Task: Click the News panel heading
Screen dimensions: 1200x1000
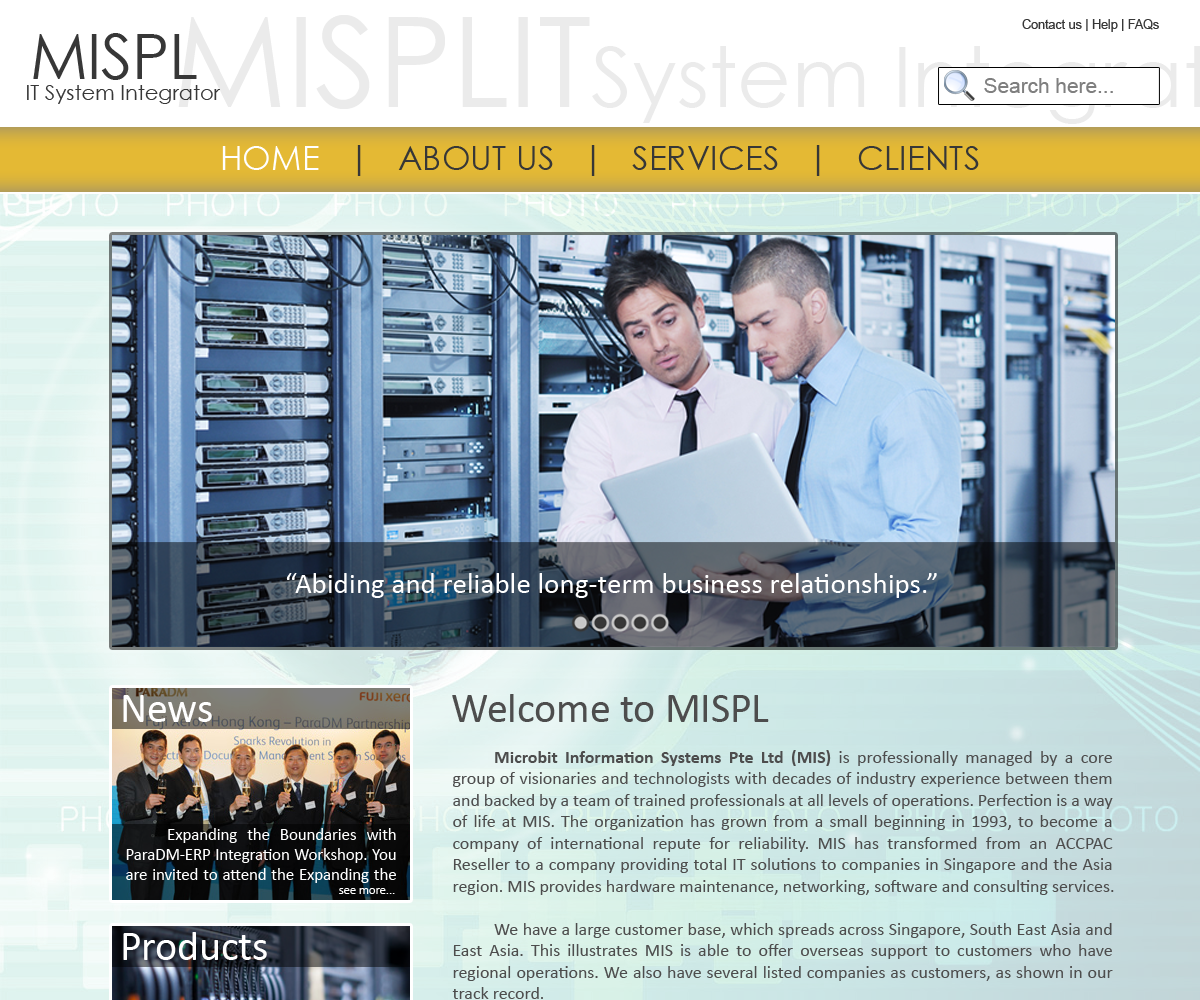Action: 166,709
